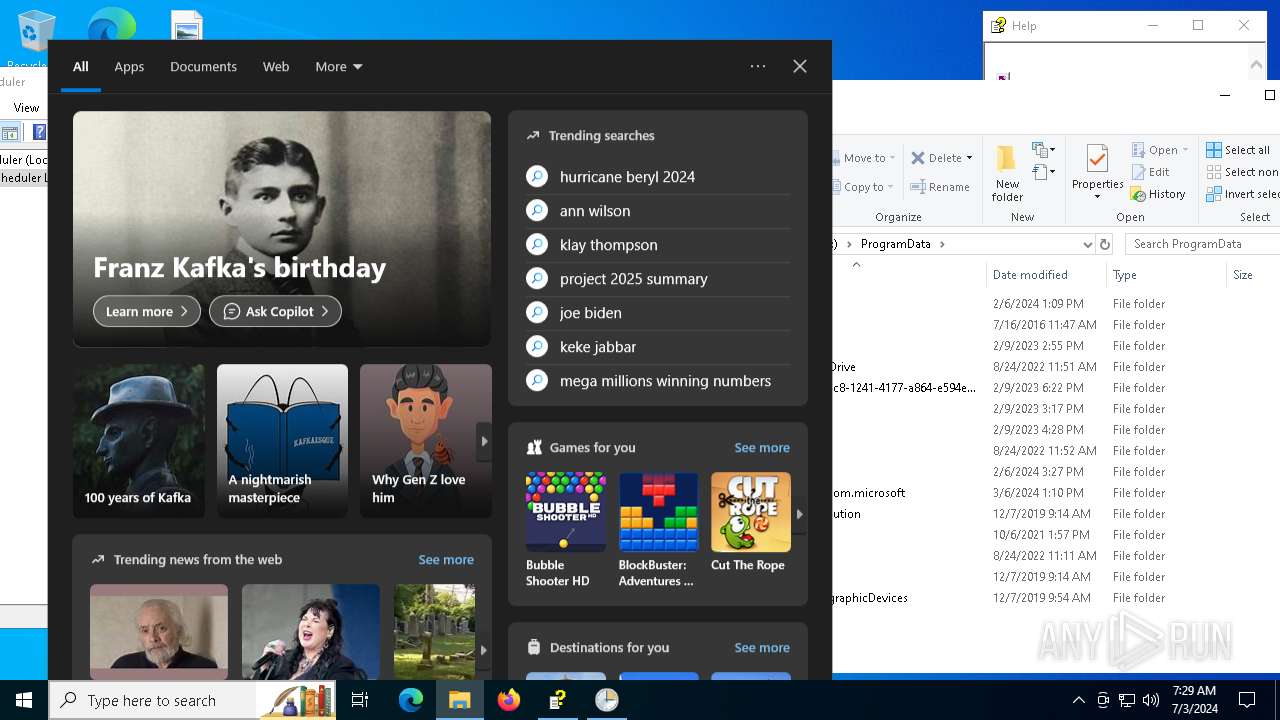Open volume control in system tray
Viewport: 1280px width, 720px height.
pyautogui.click(x=1151, y=700)
